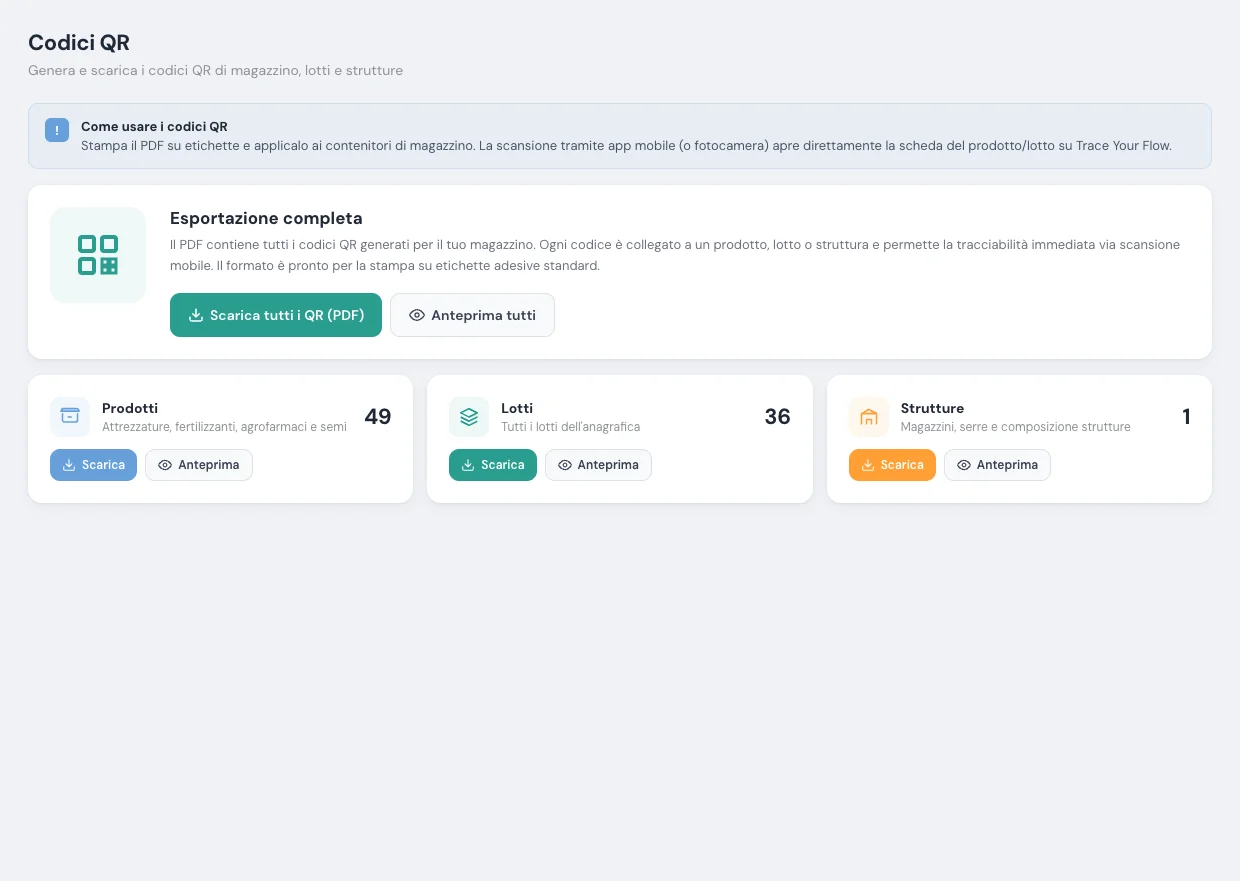Click the Strutture card title
1240x881 pixels.
[x=932, y=408]
